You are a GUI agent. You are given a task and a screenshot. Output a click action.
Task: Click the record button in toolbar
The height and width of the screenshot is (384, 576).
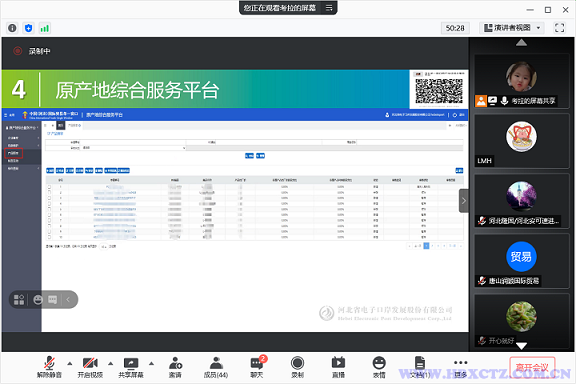tap(297, 367)
